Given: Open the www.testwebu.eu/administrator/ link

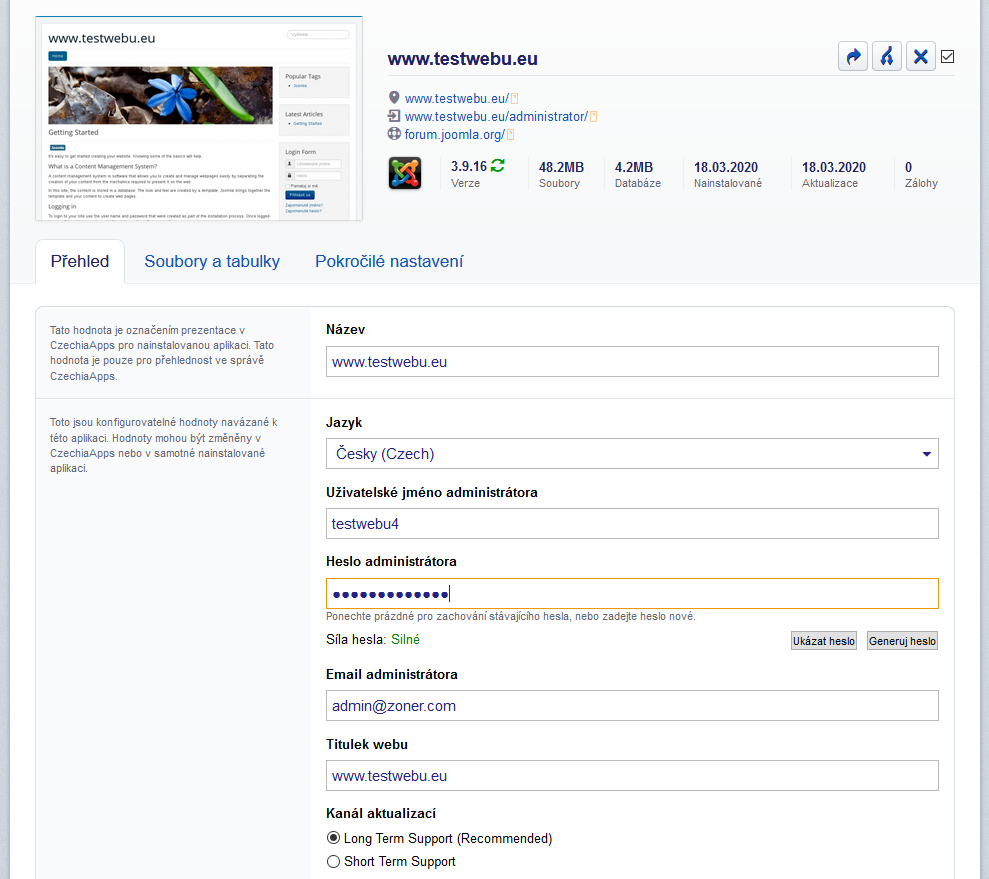Looking at the screenshot, I should (495, 117).
